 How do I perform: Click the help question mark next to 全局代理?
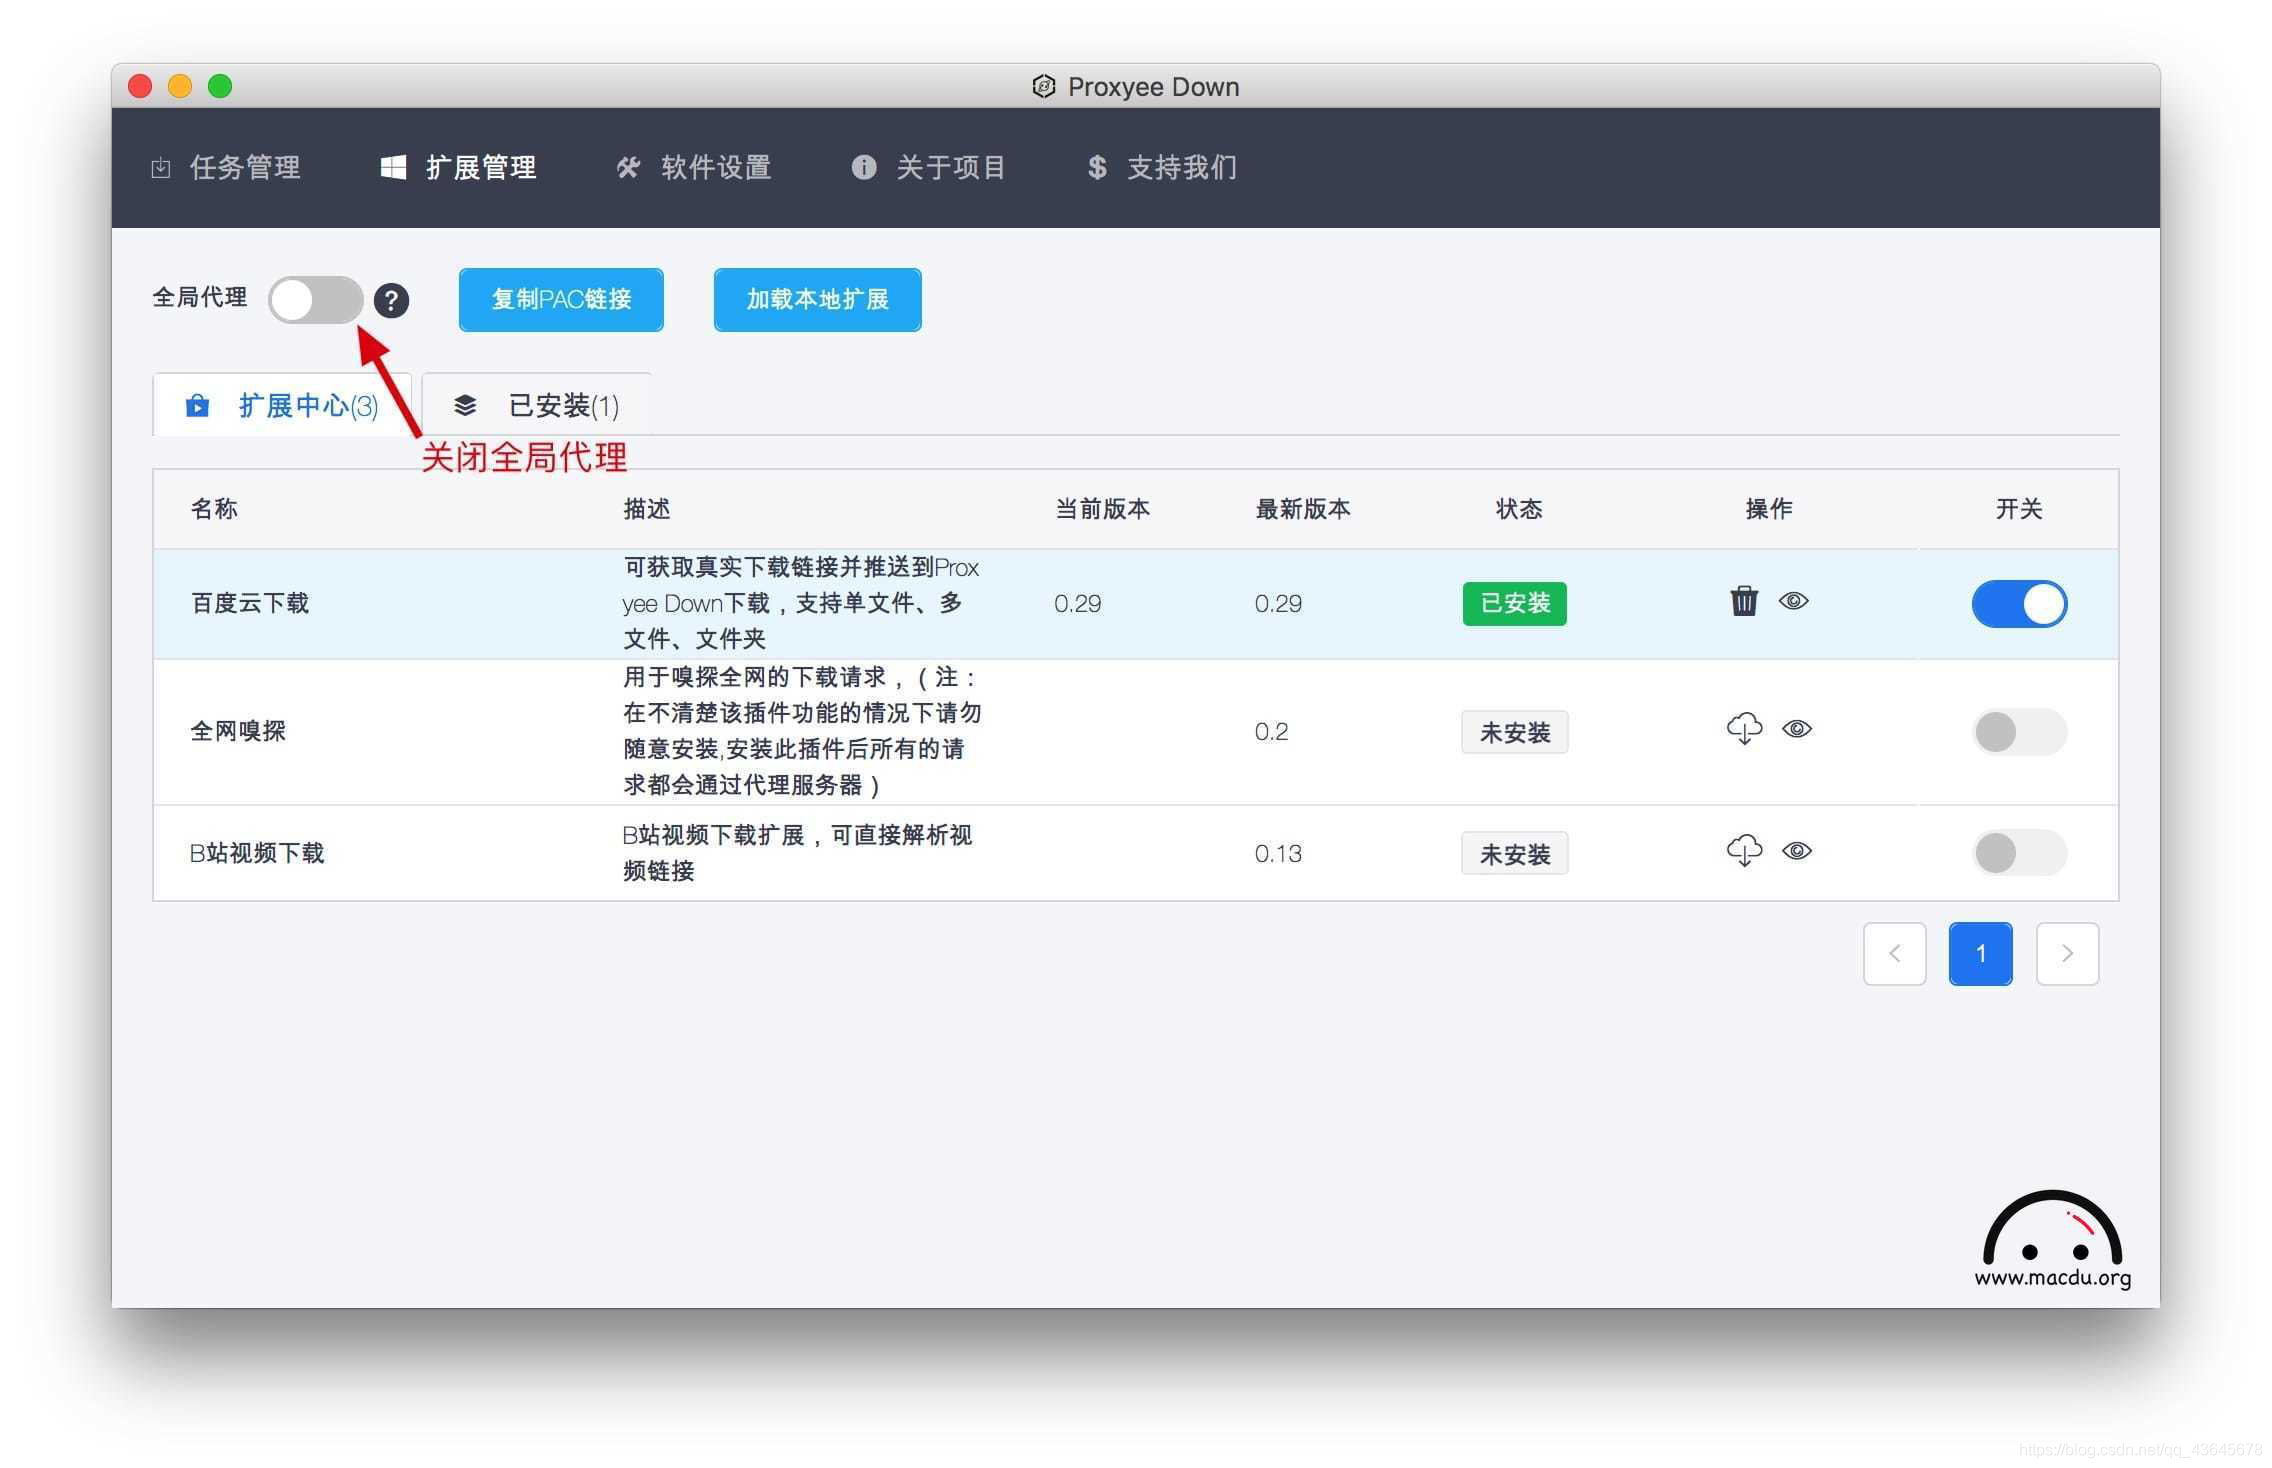click(391, 300)
